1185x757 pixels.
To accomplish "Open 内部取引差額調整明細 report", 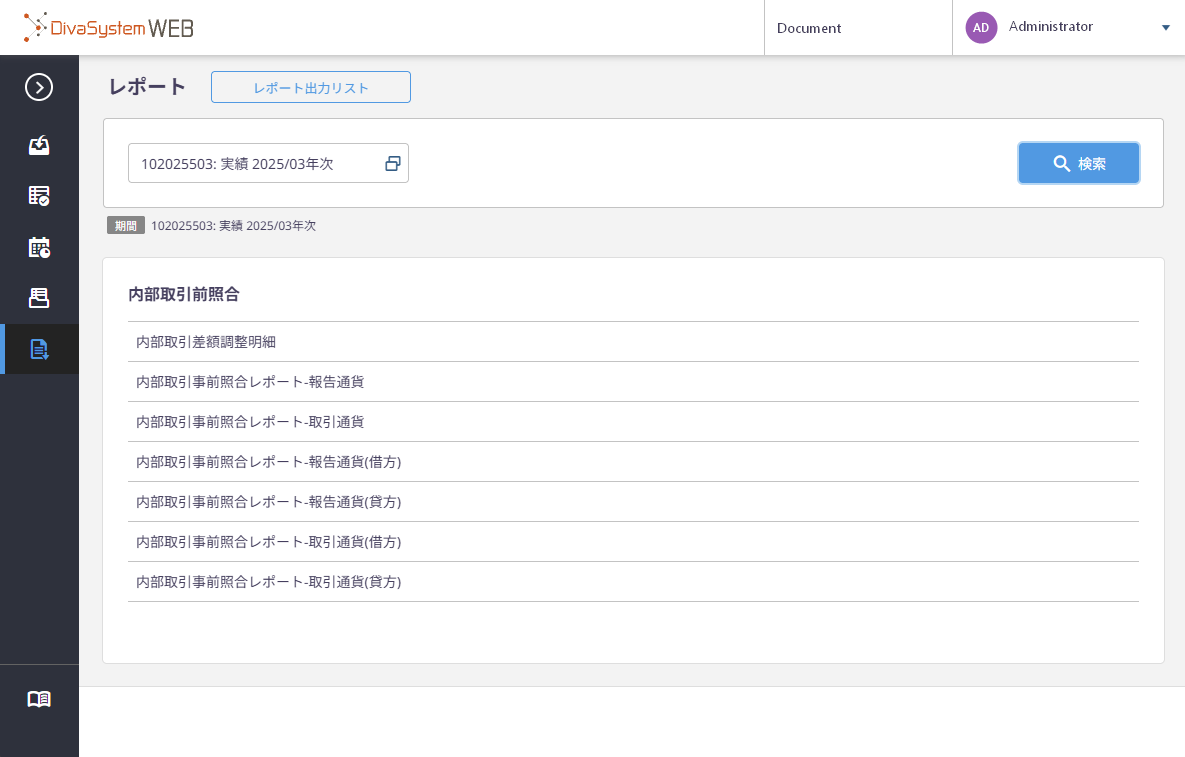I will pyautogui.click(x=633, y=341).
